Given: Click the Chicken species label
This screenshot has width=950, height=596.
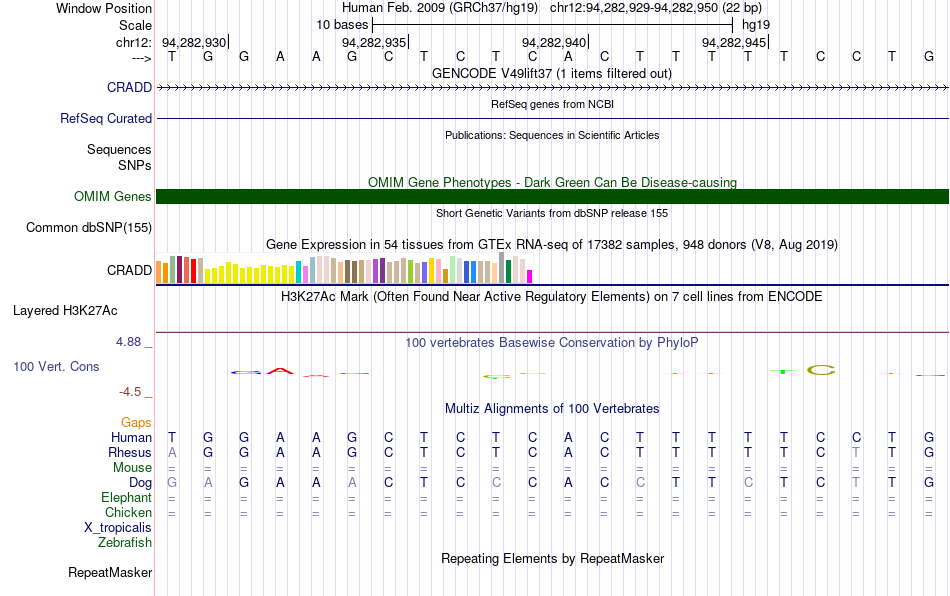Looking at the screenshot, I should (x=128, y=512).
